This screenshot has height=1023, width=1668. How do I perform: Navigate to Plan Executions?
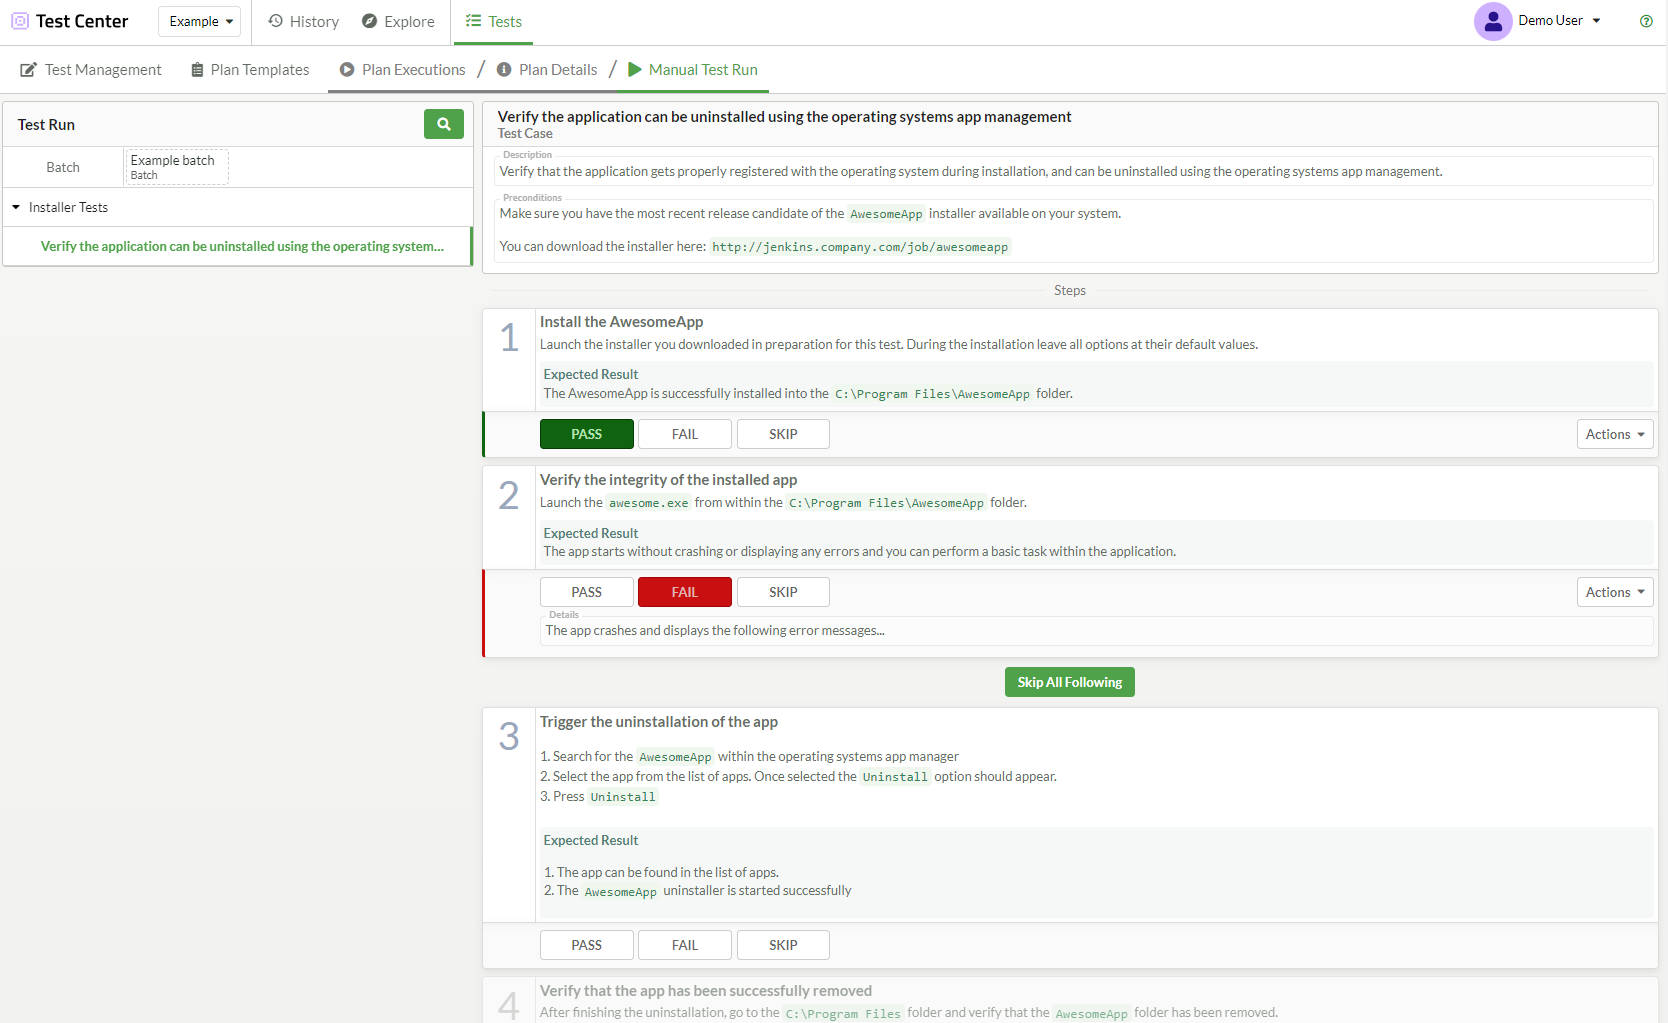pyautogui.click(x=403, y=70)
